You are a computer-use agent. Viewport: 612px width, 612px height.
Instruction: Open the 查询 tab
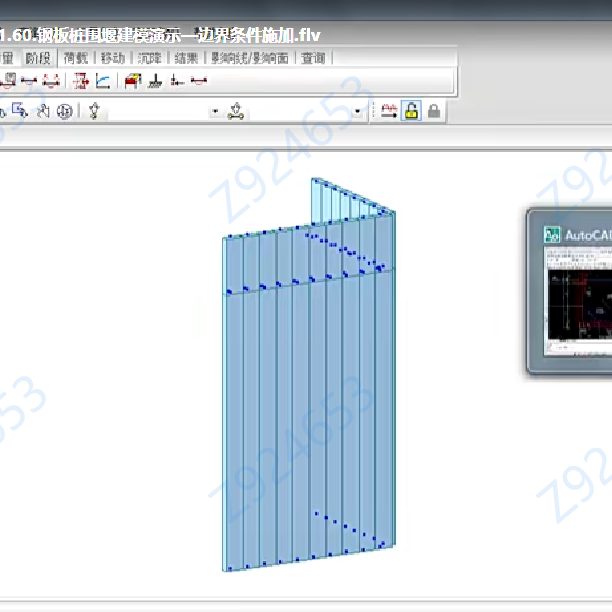click(313, 58)
